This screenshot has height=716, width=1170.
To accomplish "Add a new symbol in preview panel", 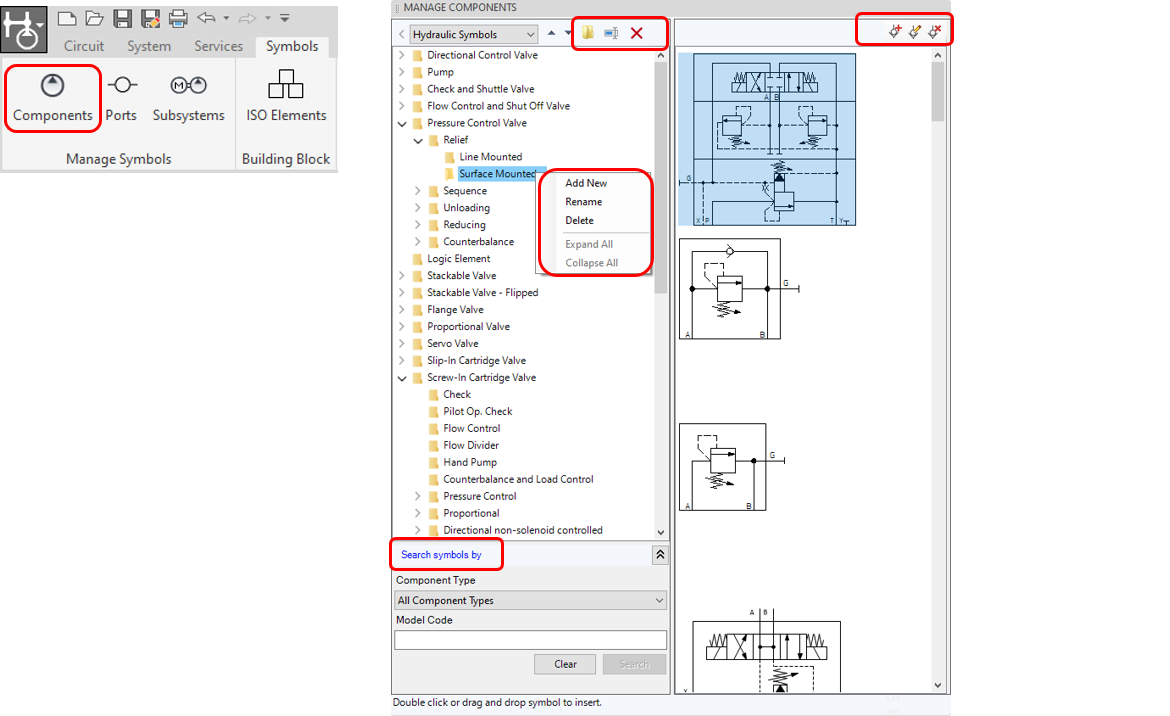I will (x=895, y=31).
